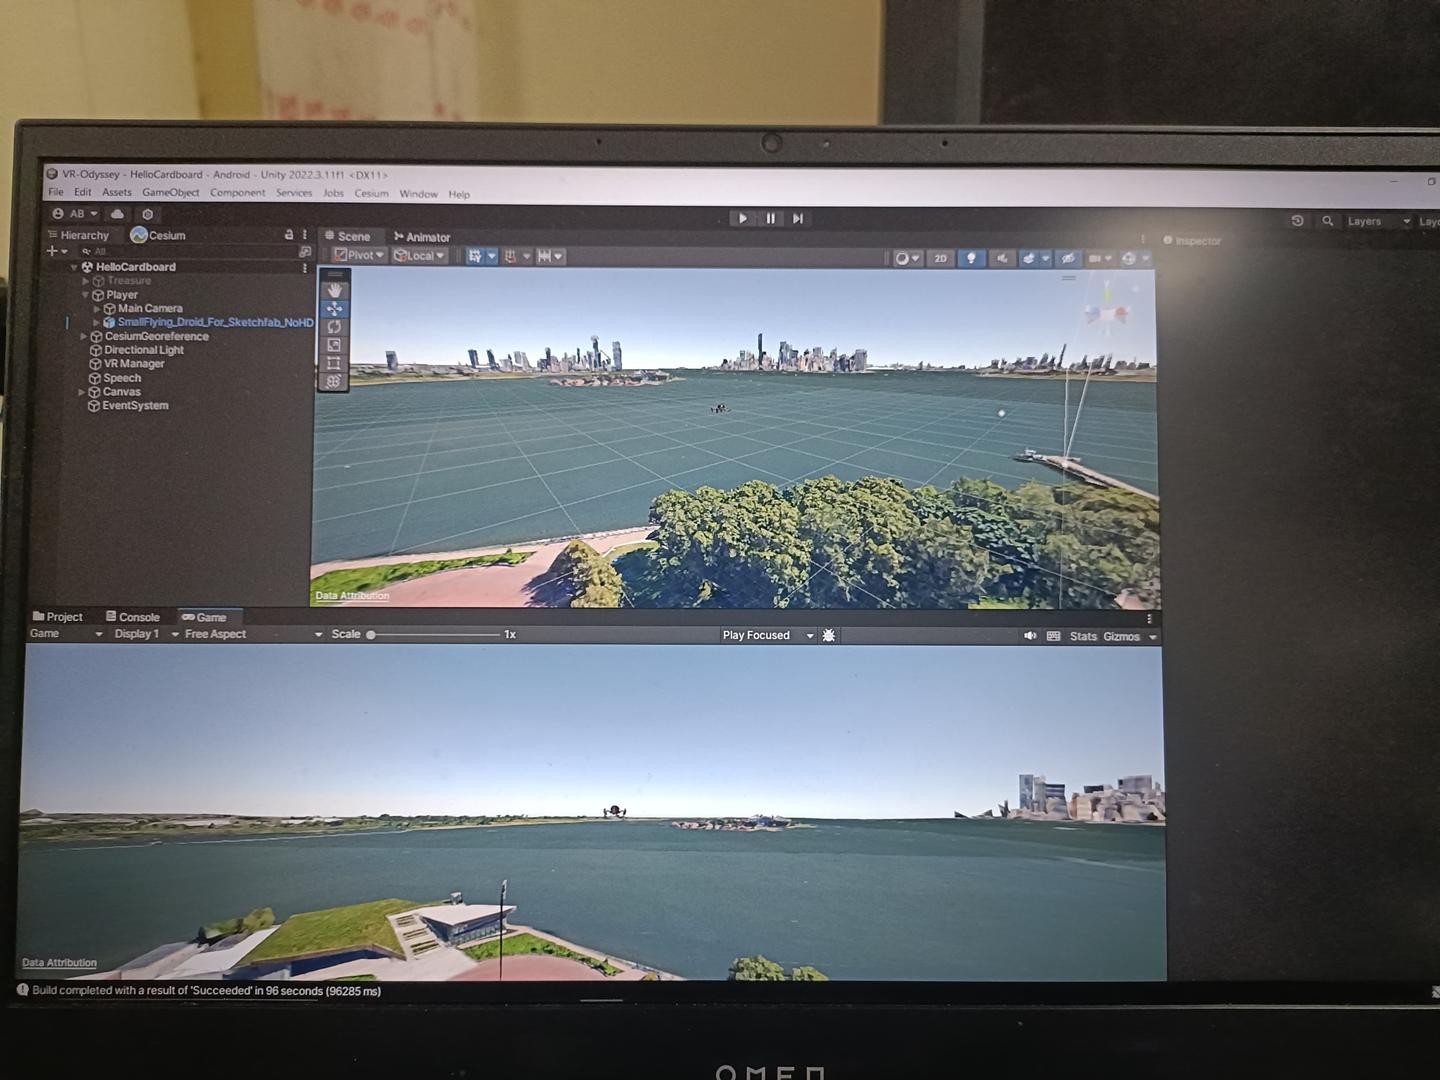Open the snap increment settings
This screenshot has height=1080, width=1440.
(550, 257)
